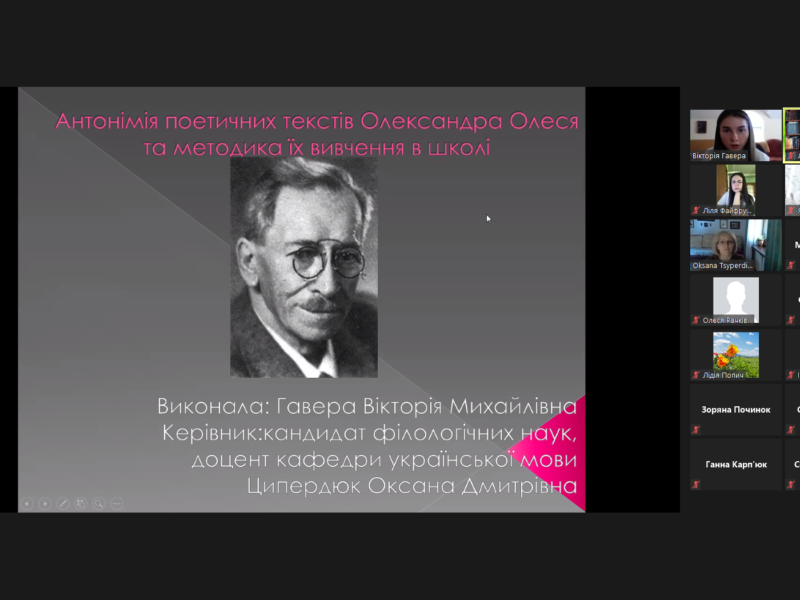Open more slideshow options ellipsis

point(117,503)
